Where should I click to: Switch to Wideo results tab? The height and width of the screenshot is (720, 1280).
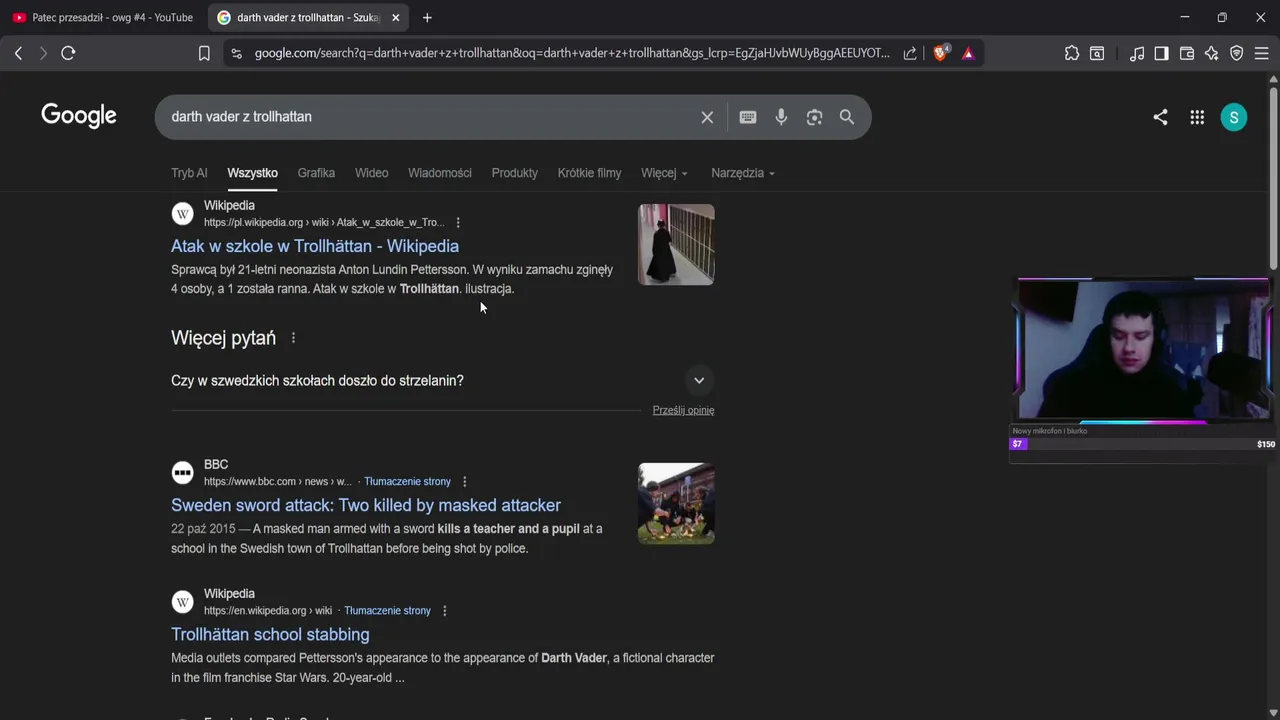371,173
